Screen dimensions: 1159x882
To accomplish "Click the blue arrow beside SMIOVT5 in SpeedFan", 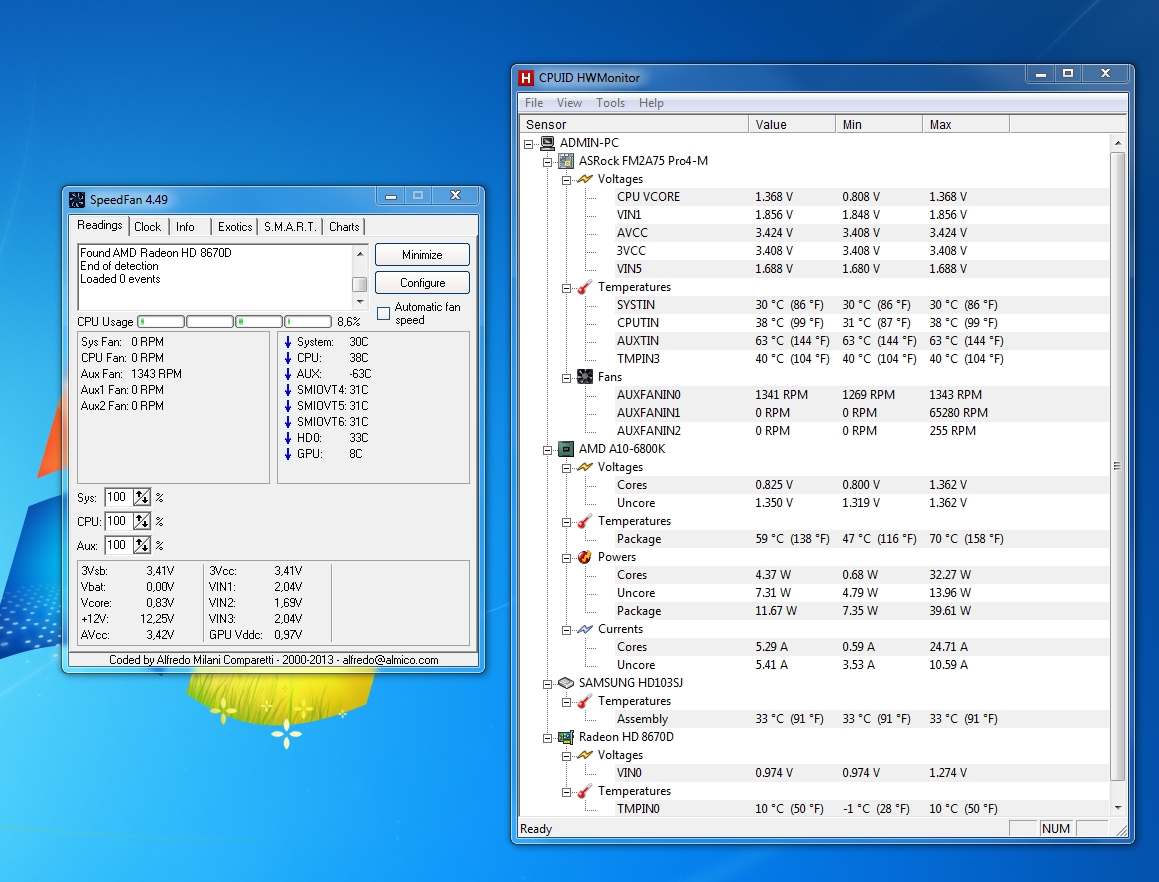I will pyautogui.click(x=288, y=406).
